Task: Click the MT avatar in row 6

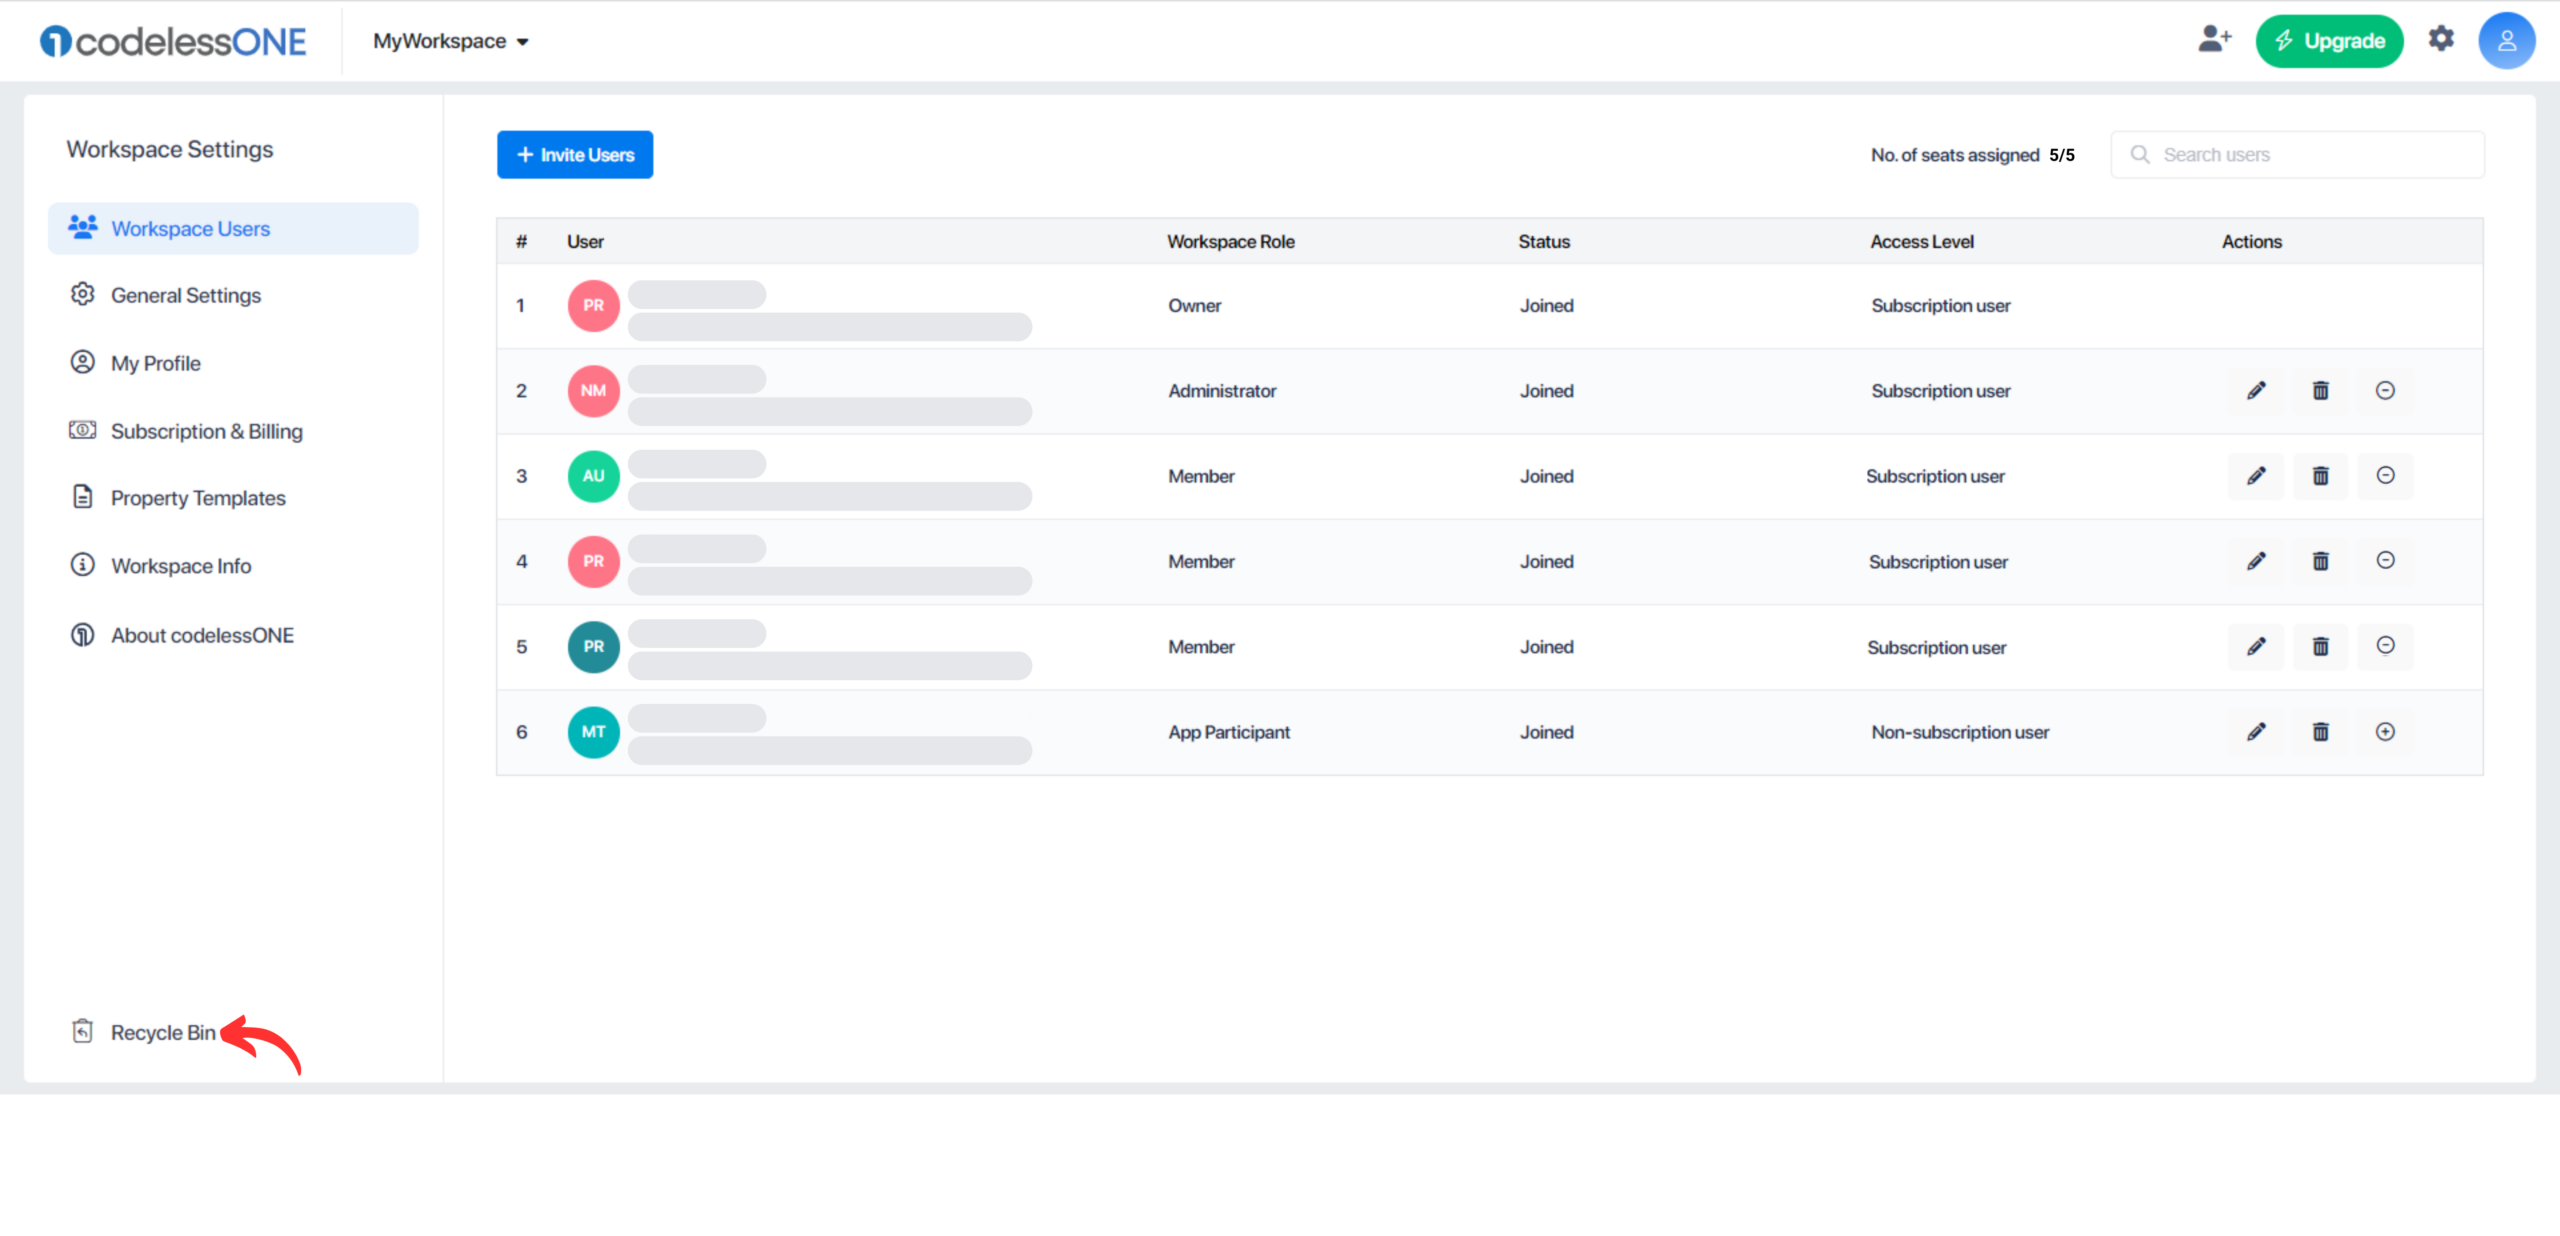Action: tap(593, 732)
